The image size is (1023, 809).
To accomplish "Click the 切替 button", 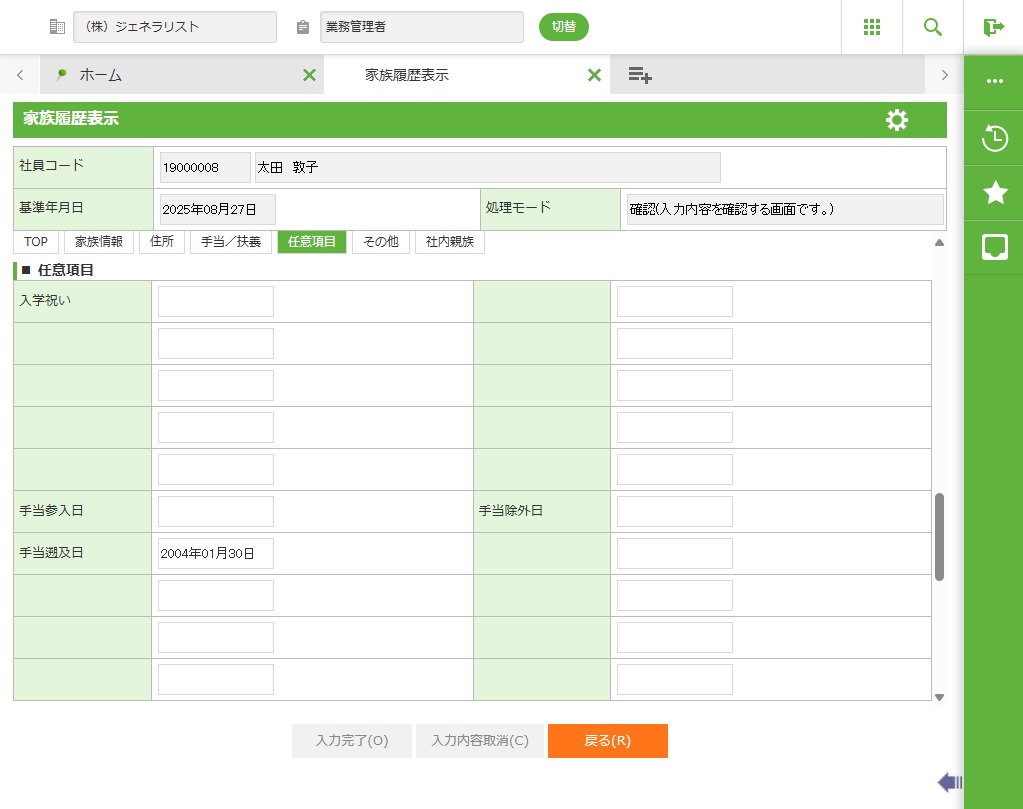I will coord(564,27).
